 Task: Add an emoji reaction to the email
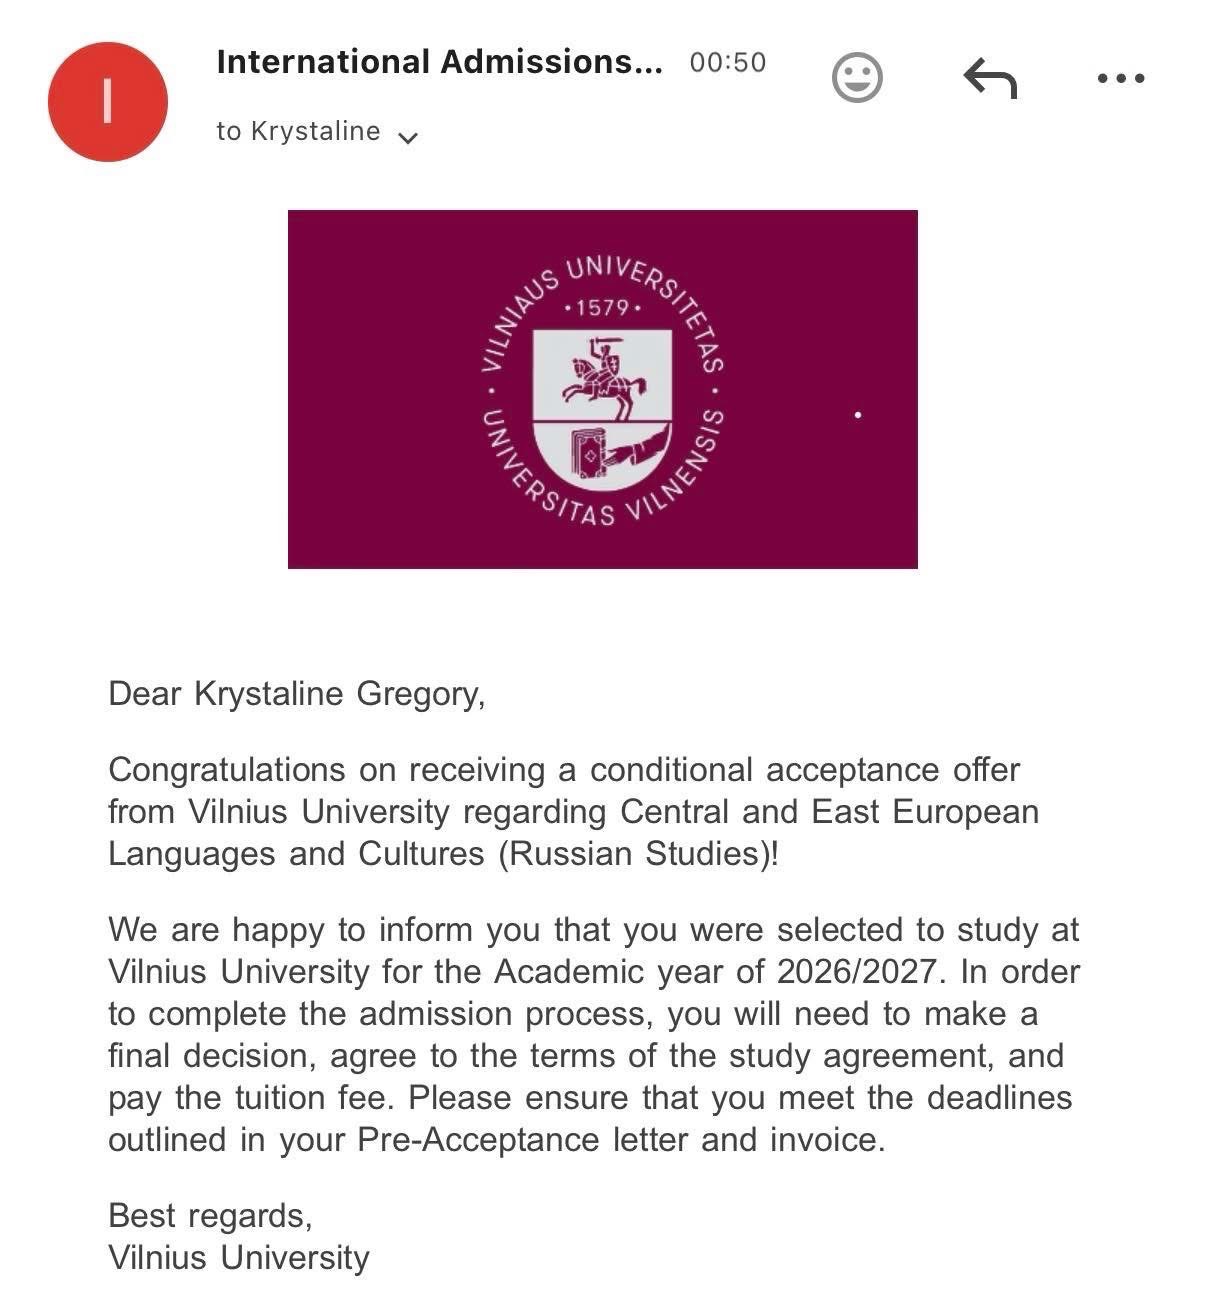(857, 77)
